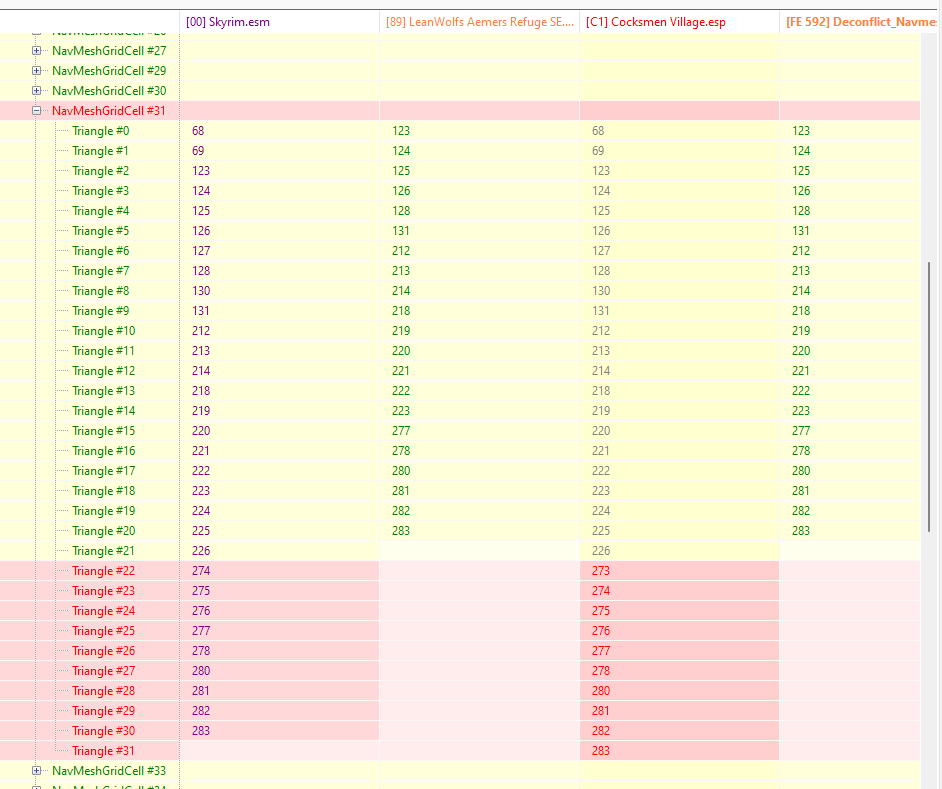Click Cocksmen Village value 280 for Triangle #28
This screenshot has width=942, height=789.
[x=601, y=691]
